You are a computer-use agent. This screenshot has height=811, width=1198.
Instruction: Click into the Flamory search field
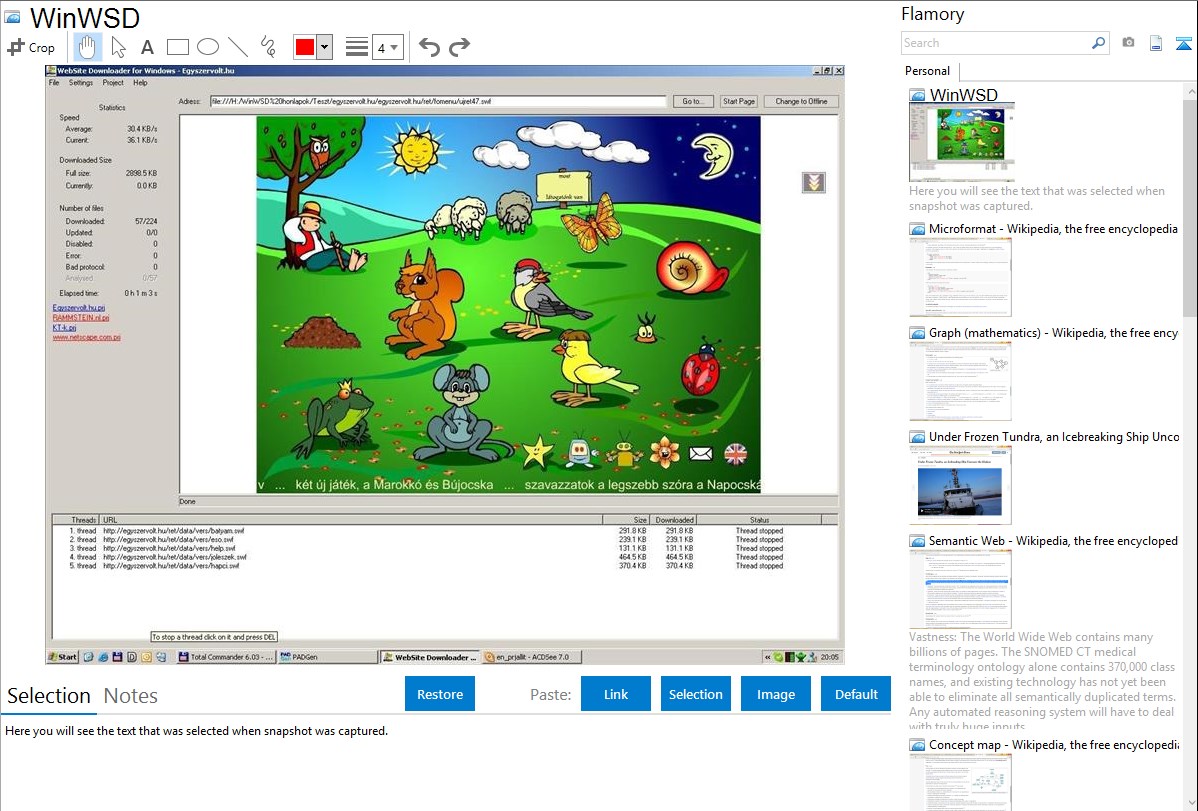tap(995, 43)
